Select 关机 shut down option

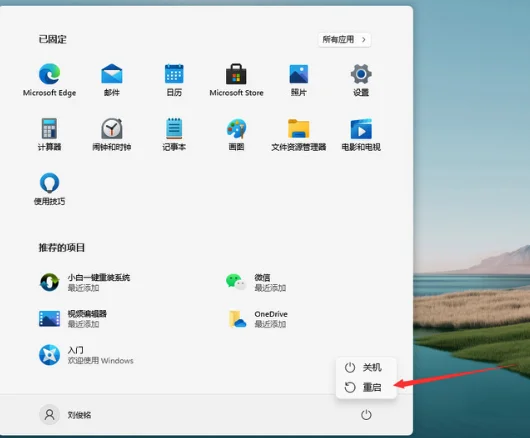point(366,367)
